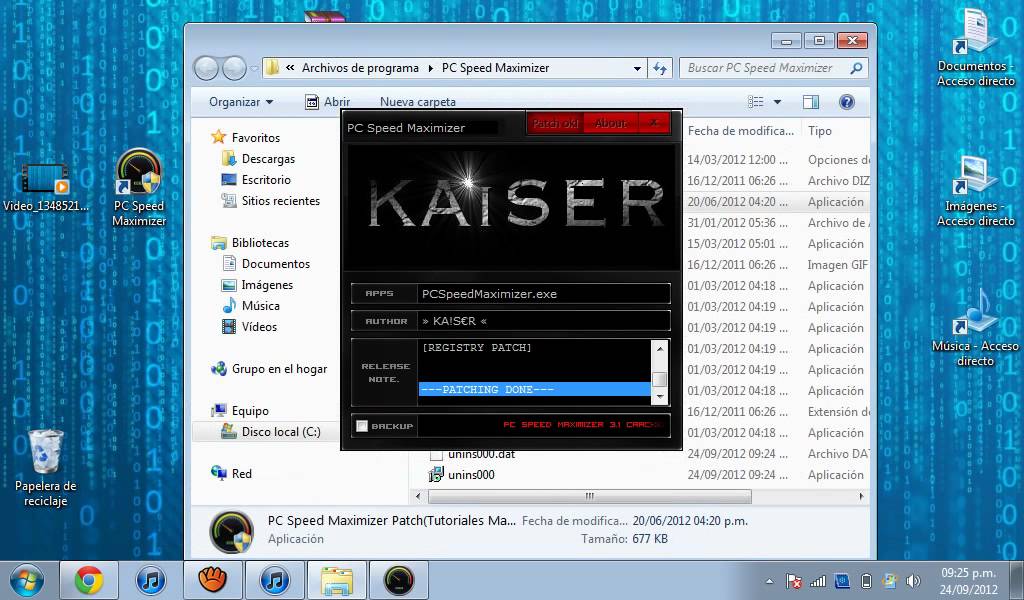This screenshot has width=1024, height=600.
Task: Expand the address bar history dropdown
Action: click(637, 68)
